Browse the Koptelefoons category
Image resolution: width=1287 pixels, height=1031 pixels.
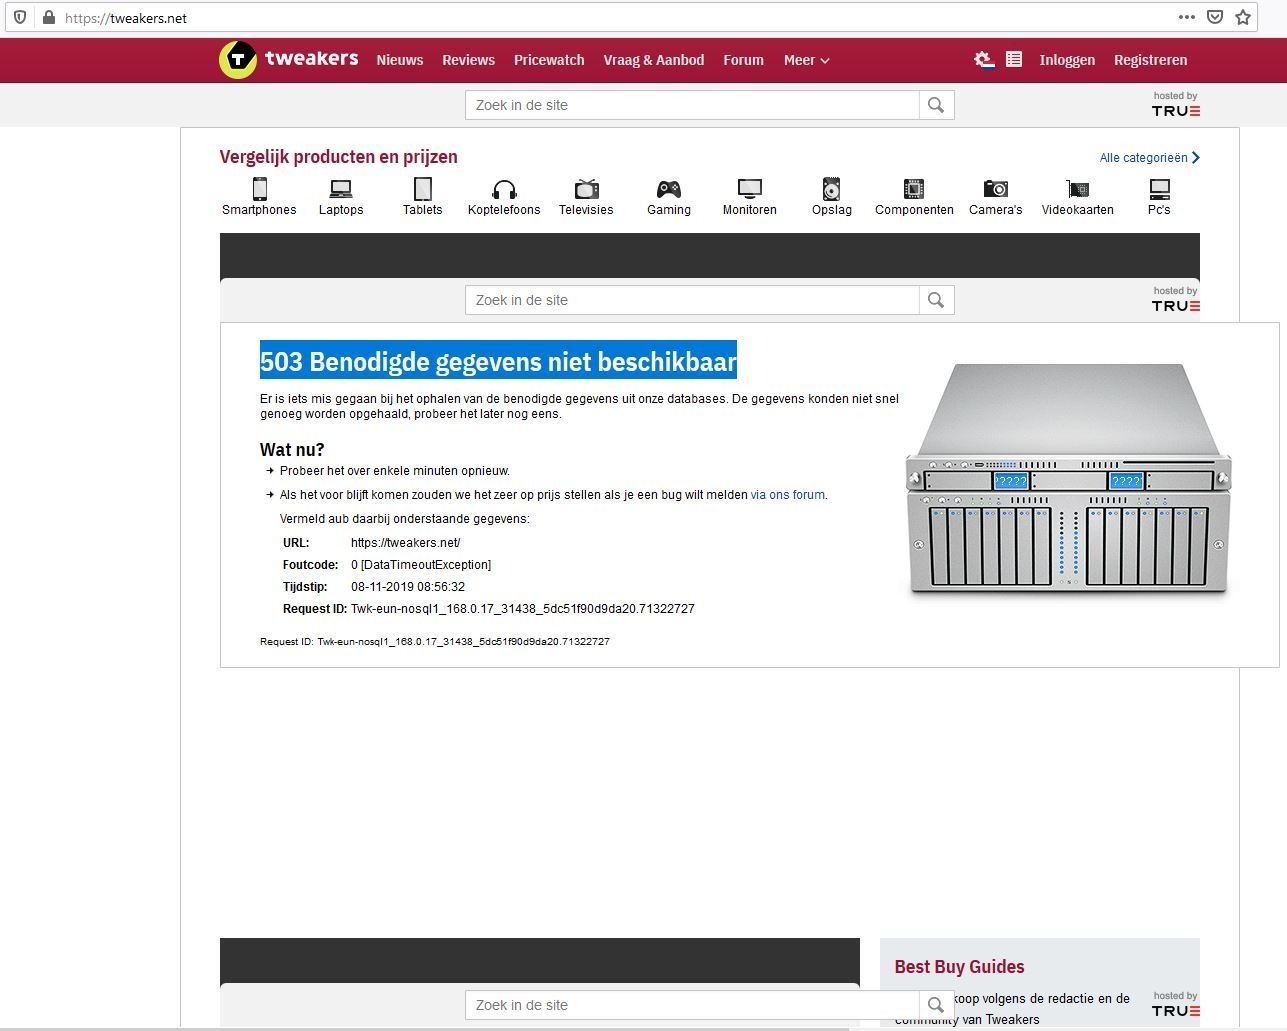[x=504, y=197]
